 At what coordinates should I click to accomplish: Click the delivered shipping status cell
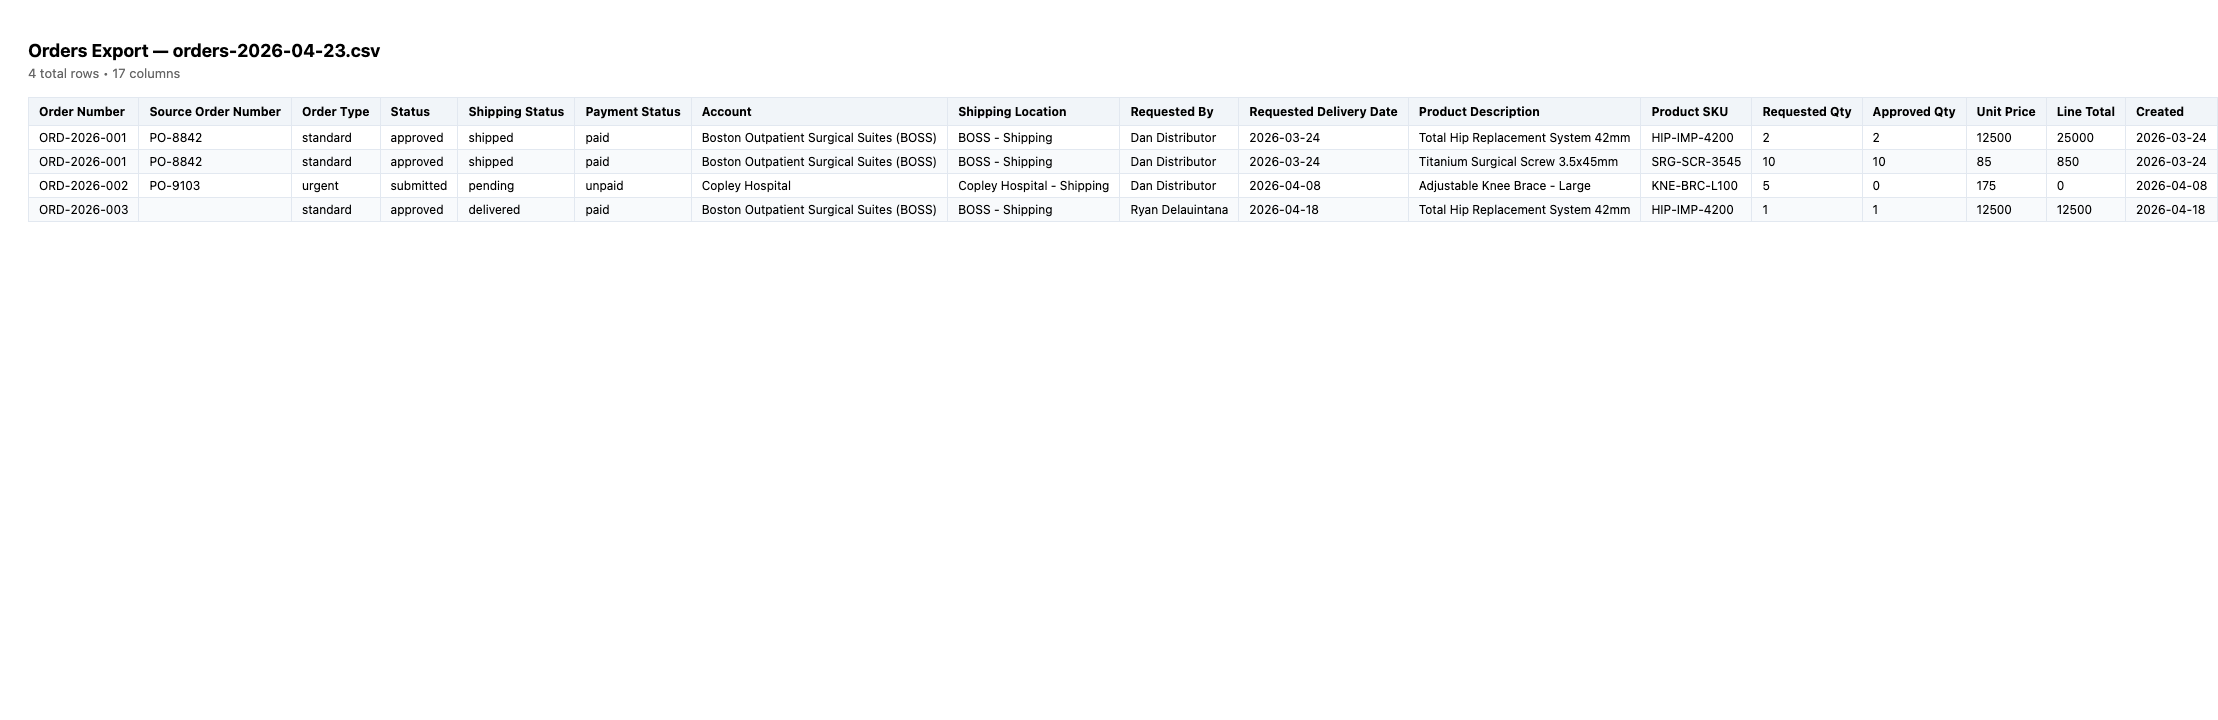(516, 210)
